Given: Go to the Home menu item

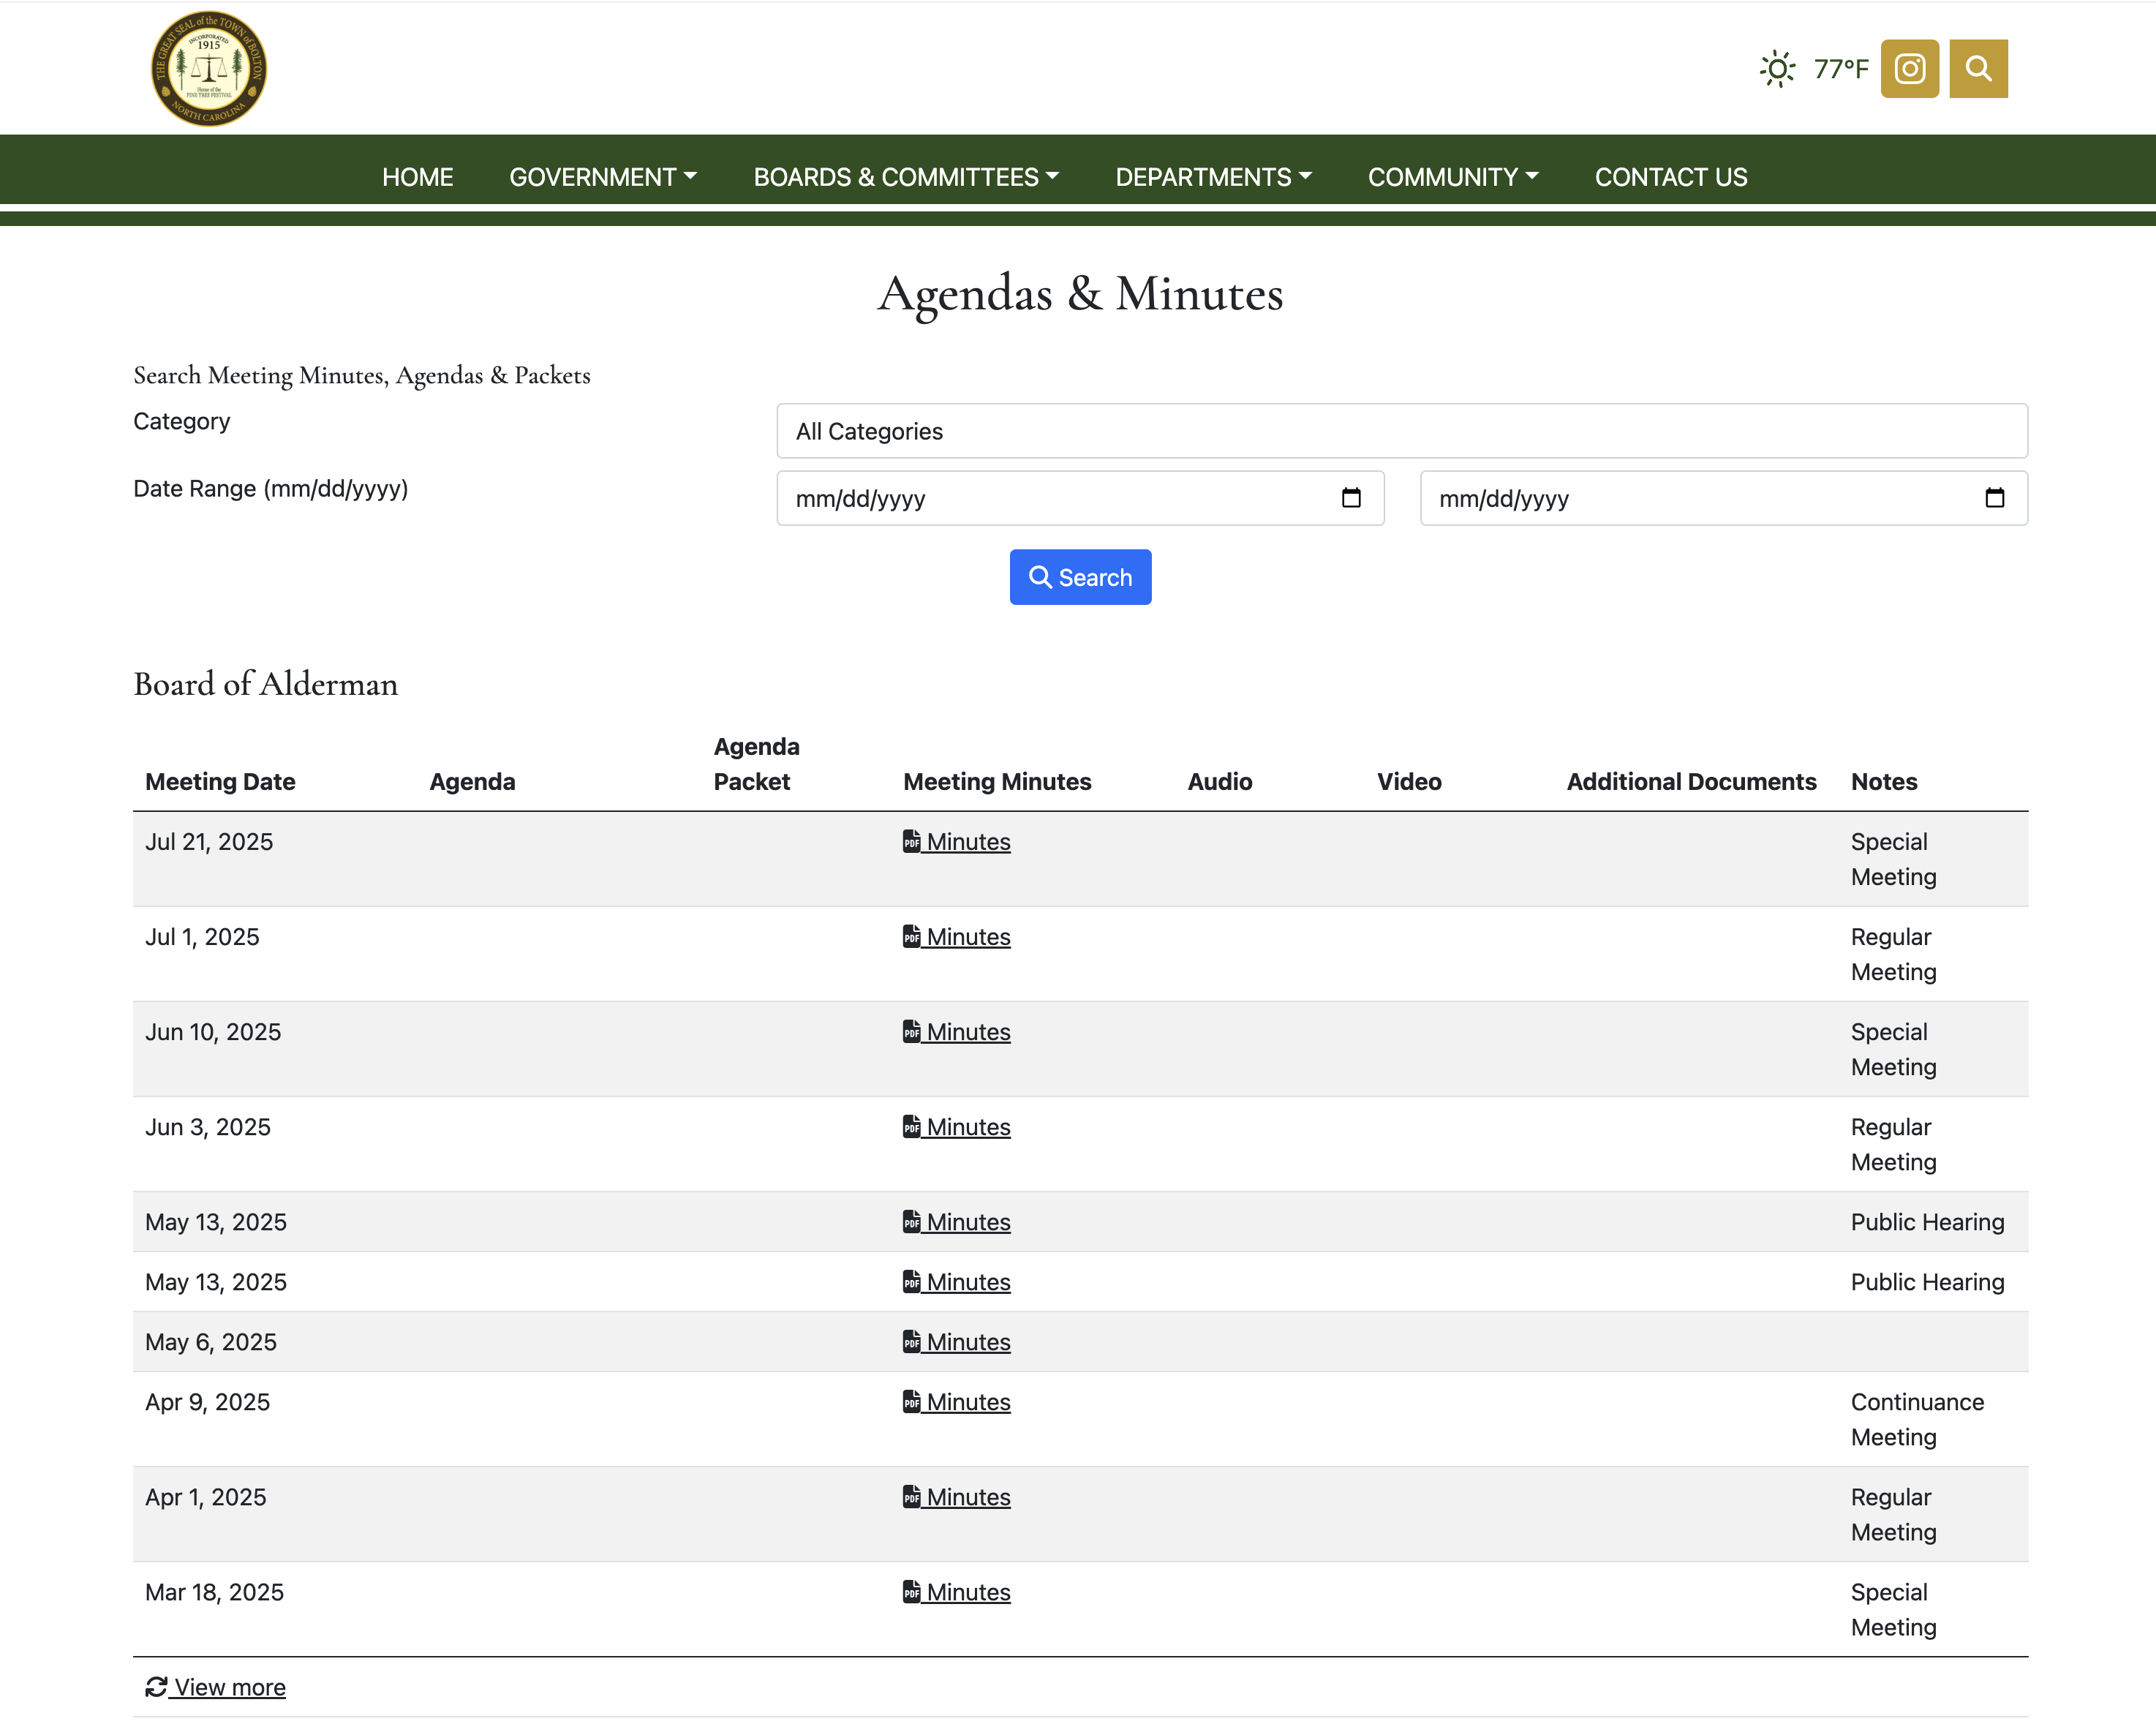Looking at the screenshot, I should [x=417, y=177].
